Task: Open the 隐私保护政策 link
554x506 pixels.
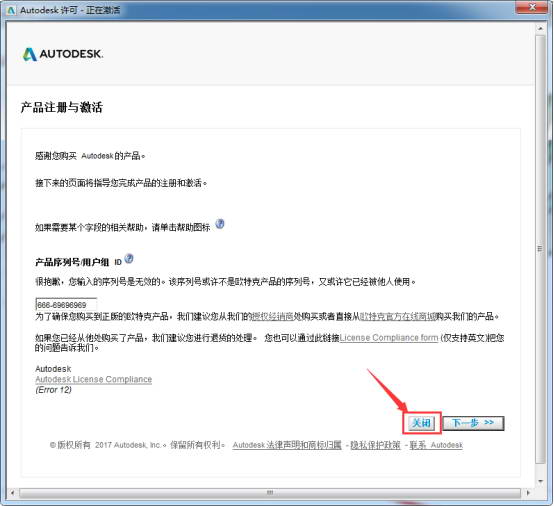Action: [x=375, y=445]
